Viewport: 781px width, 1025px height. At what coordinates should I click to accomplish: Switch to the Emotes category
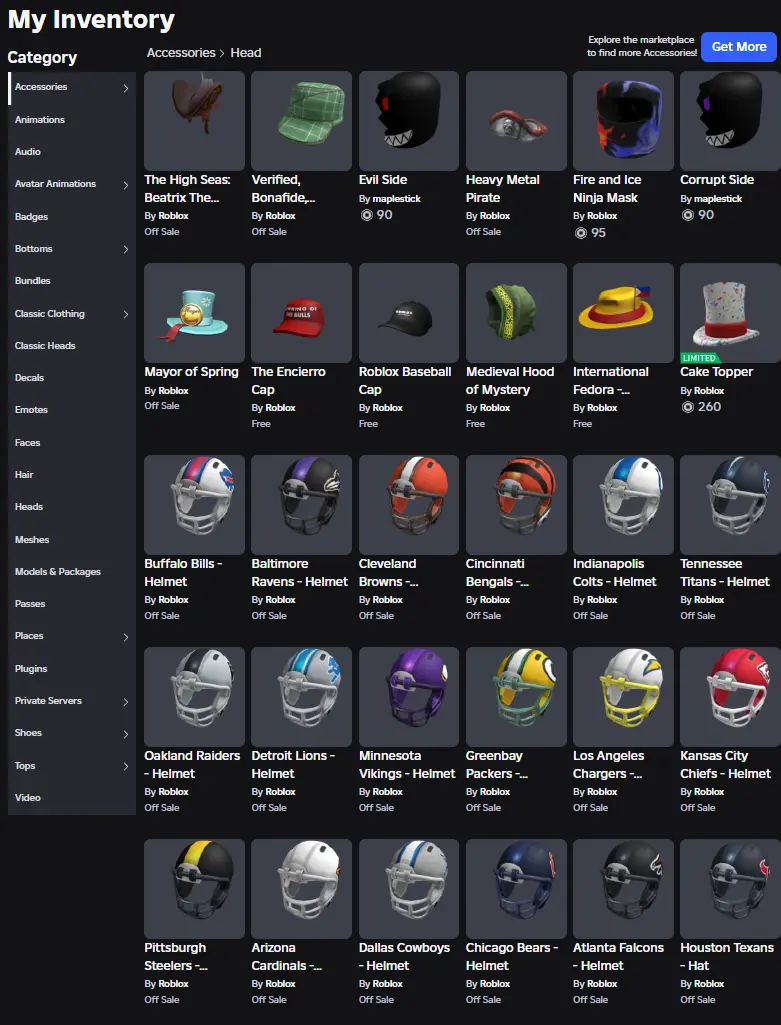coord(32,410)
